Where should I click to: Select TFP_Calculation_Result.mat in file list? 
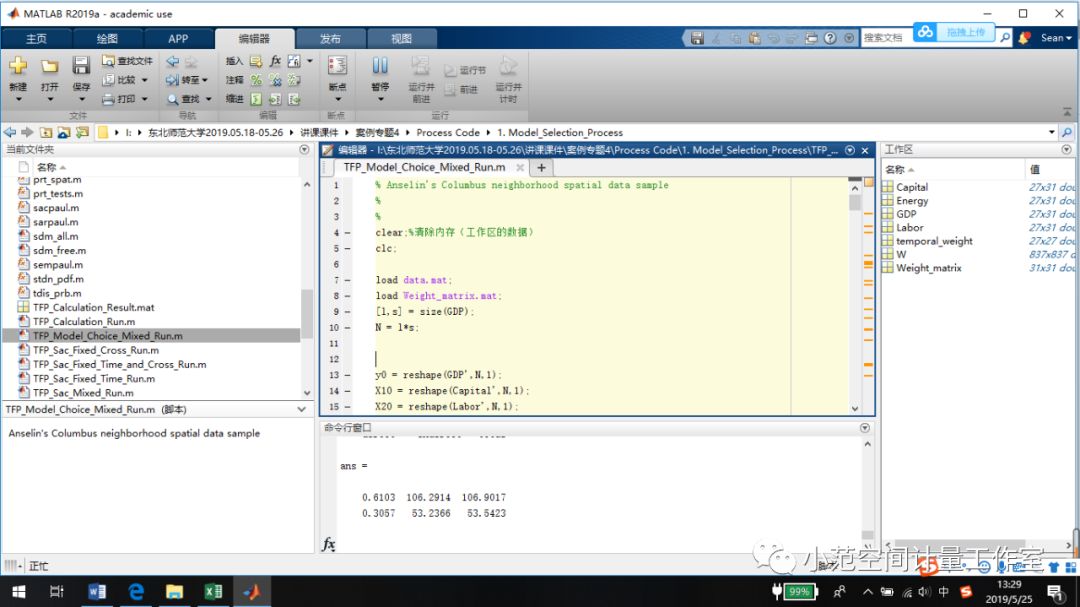(x=94, y=307)
